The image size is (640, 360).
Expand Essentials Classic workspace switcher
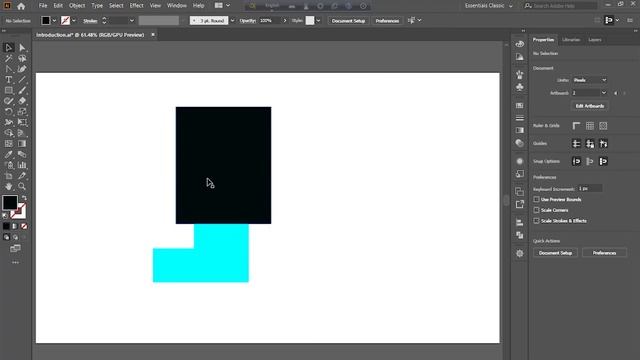[x=489, y=6]
